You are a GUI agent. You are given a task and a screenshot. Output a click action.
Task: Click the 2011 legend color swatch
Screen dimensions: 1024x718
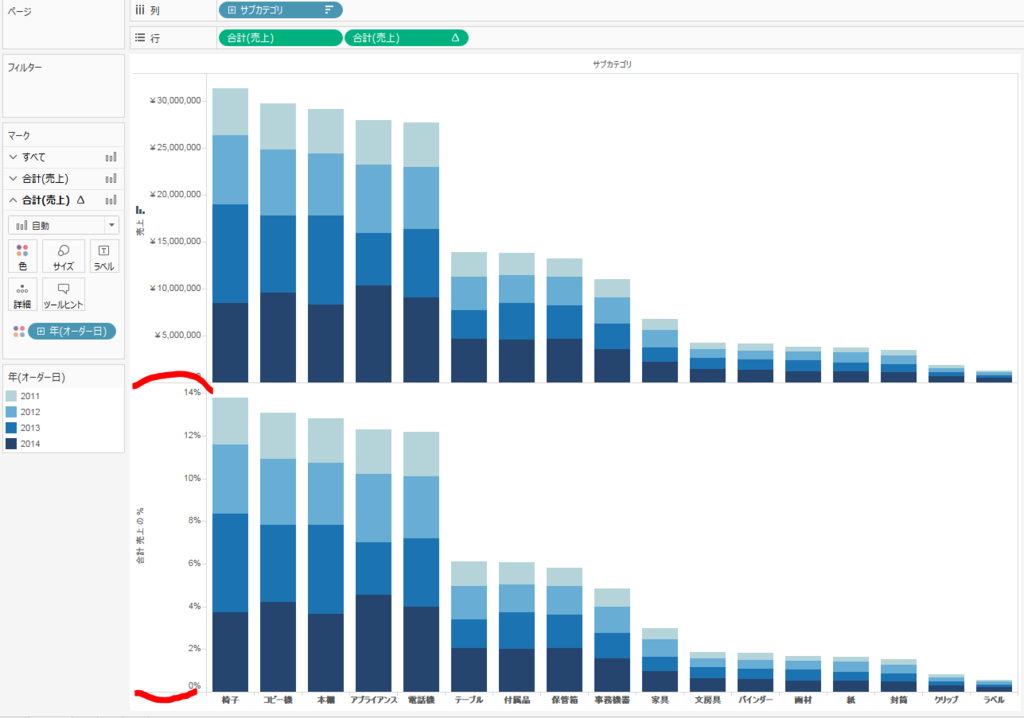tap(11, 396)
